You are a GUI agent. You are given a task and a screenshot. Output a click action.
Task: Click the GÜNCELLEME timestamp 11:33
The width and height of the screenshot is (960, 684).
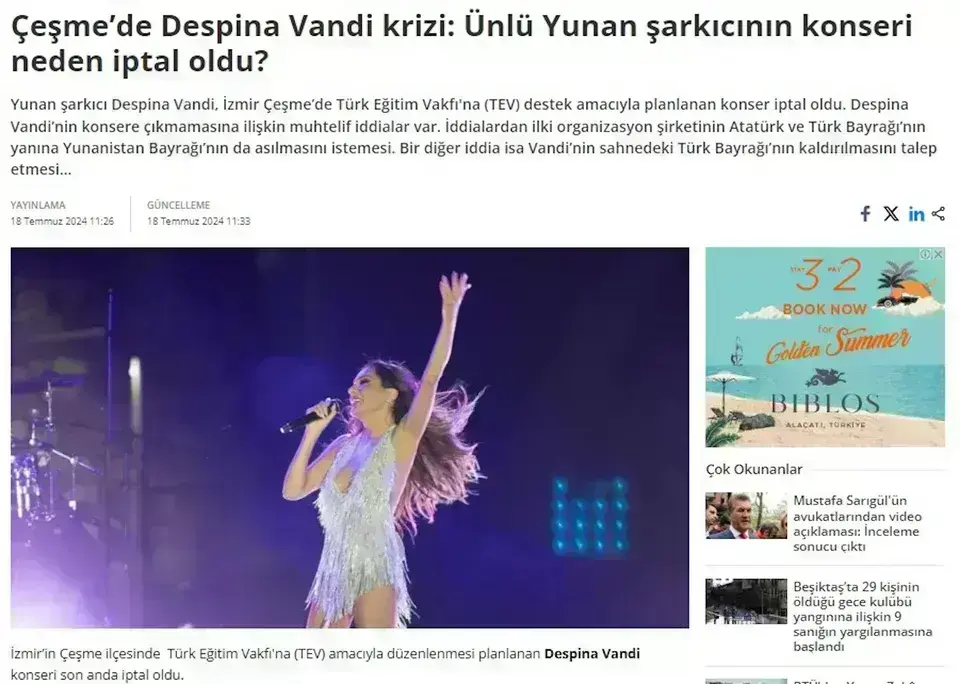198,221
